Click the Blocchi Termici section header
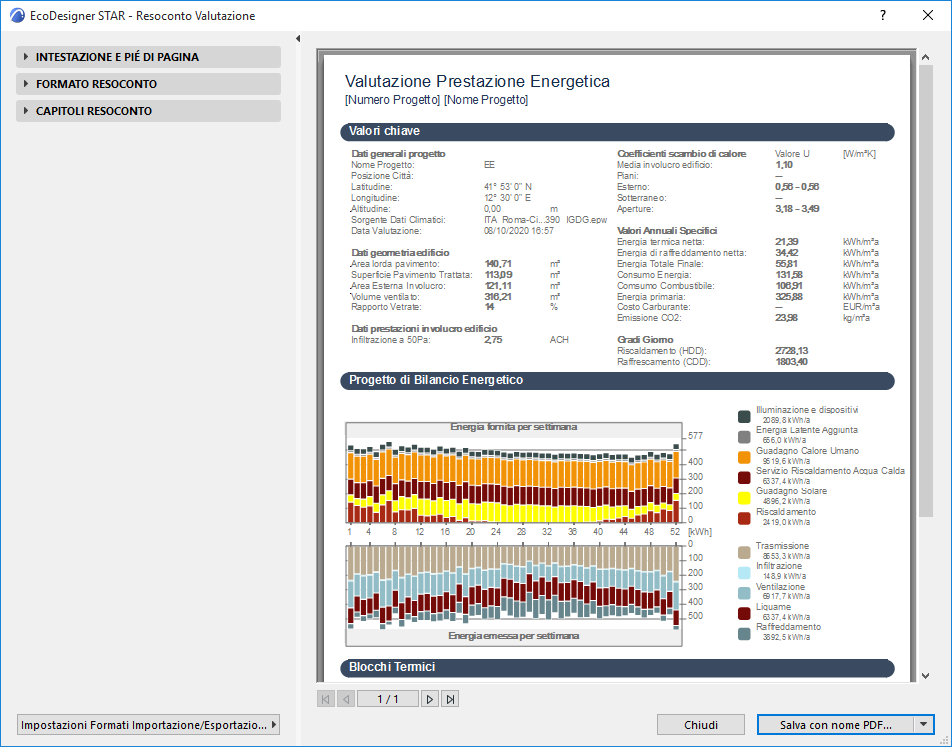 click(x=617, y=667)
